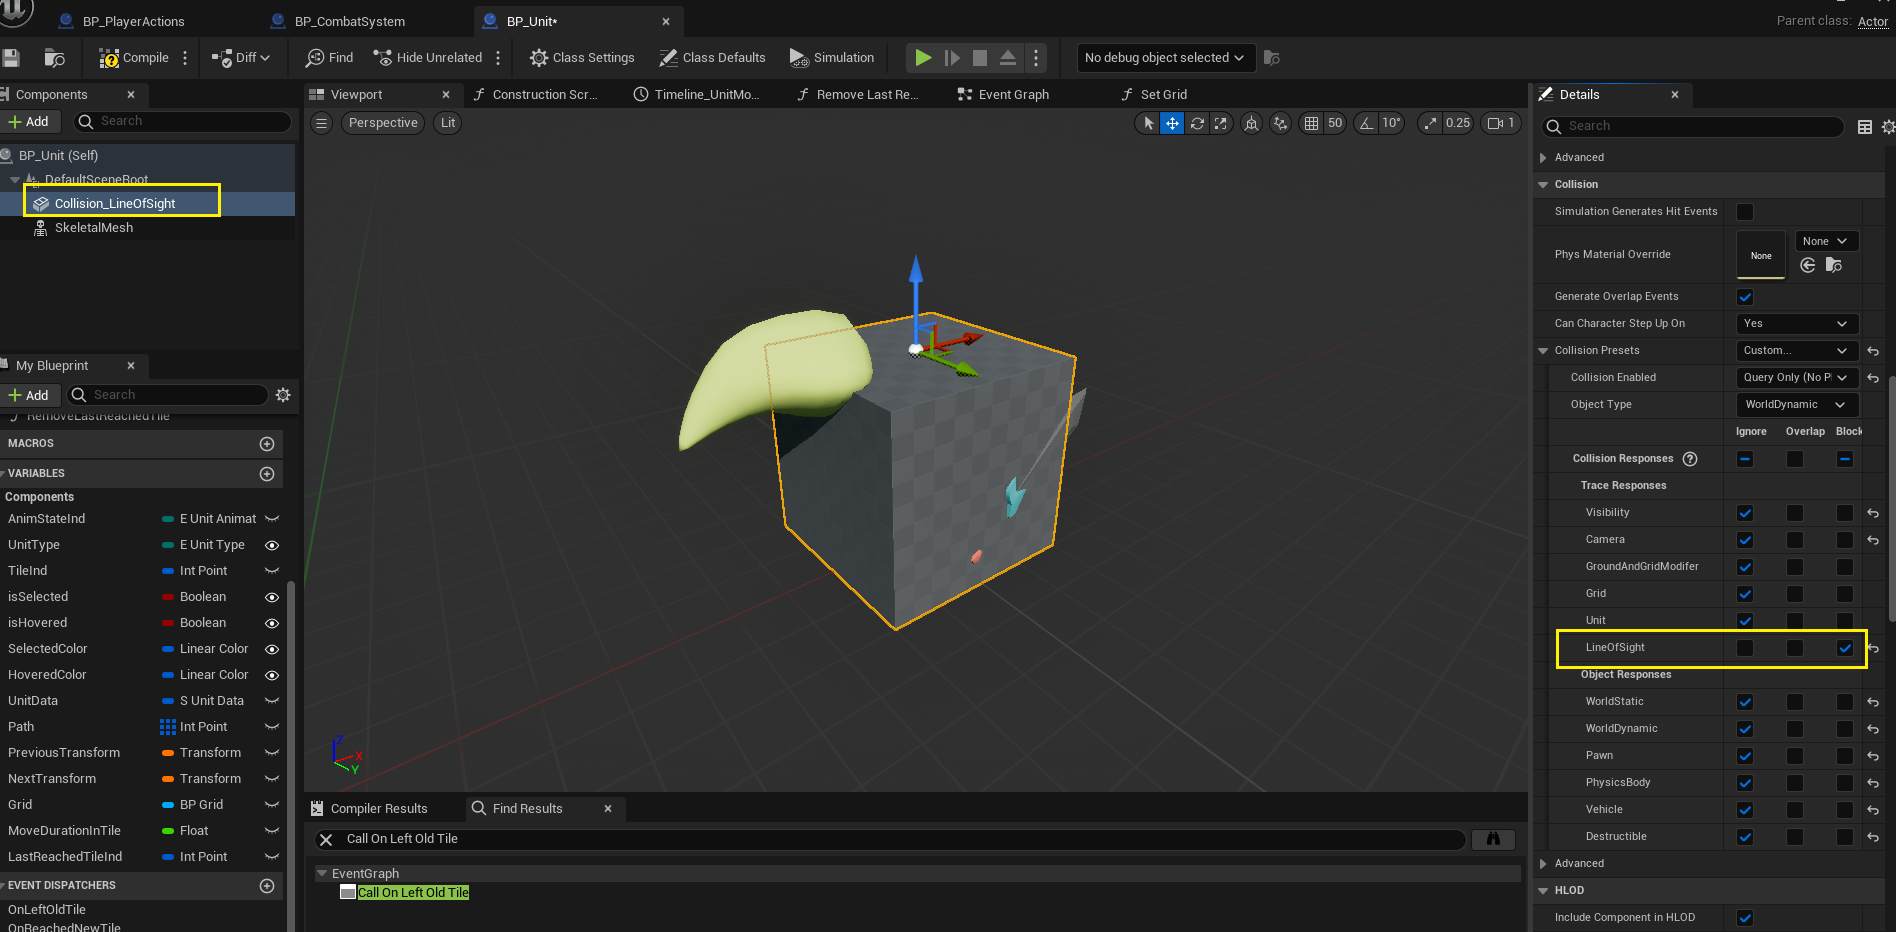Open Class Settings

coord(582,58)
